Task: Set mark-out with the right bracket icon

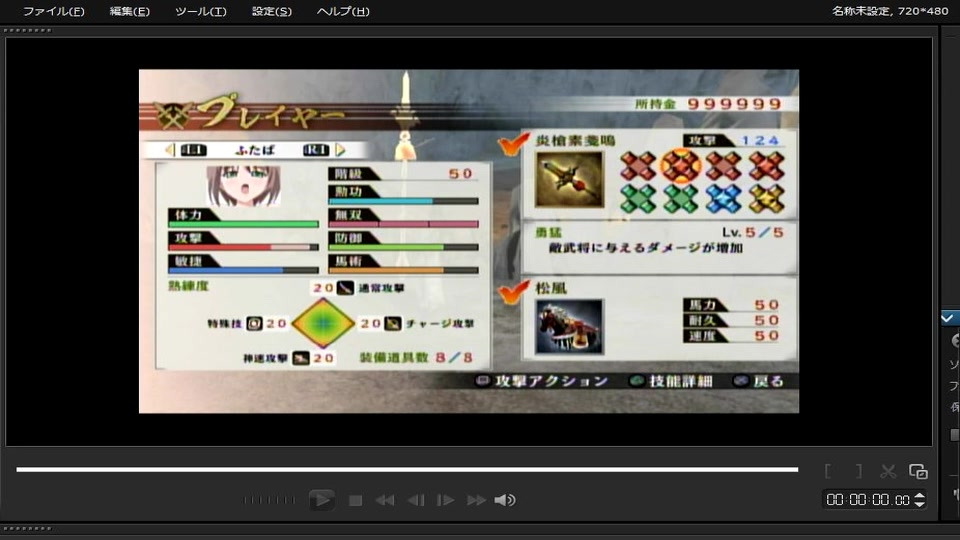Action: [x=858, y=471]
